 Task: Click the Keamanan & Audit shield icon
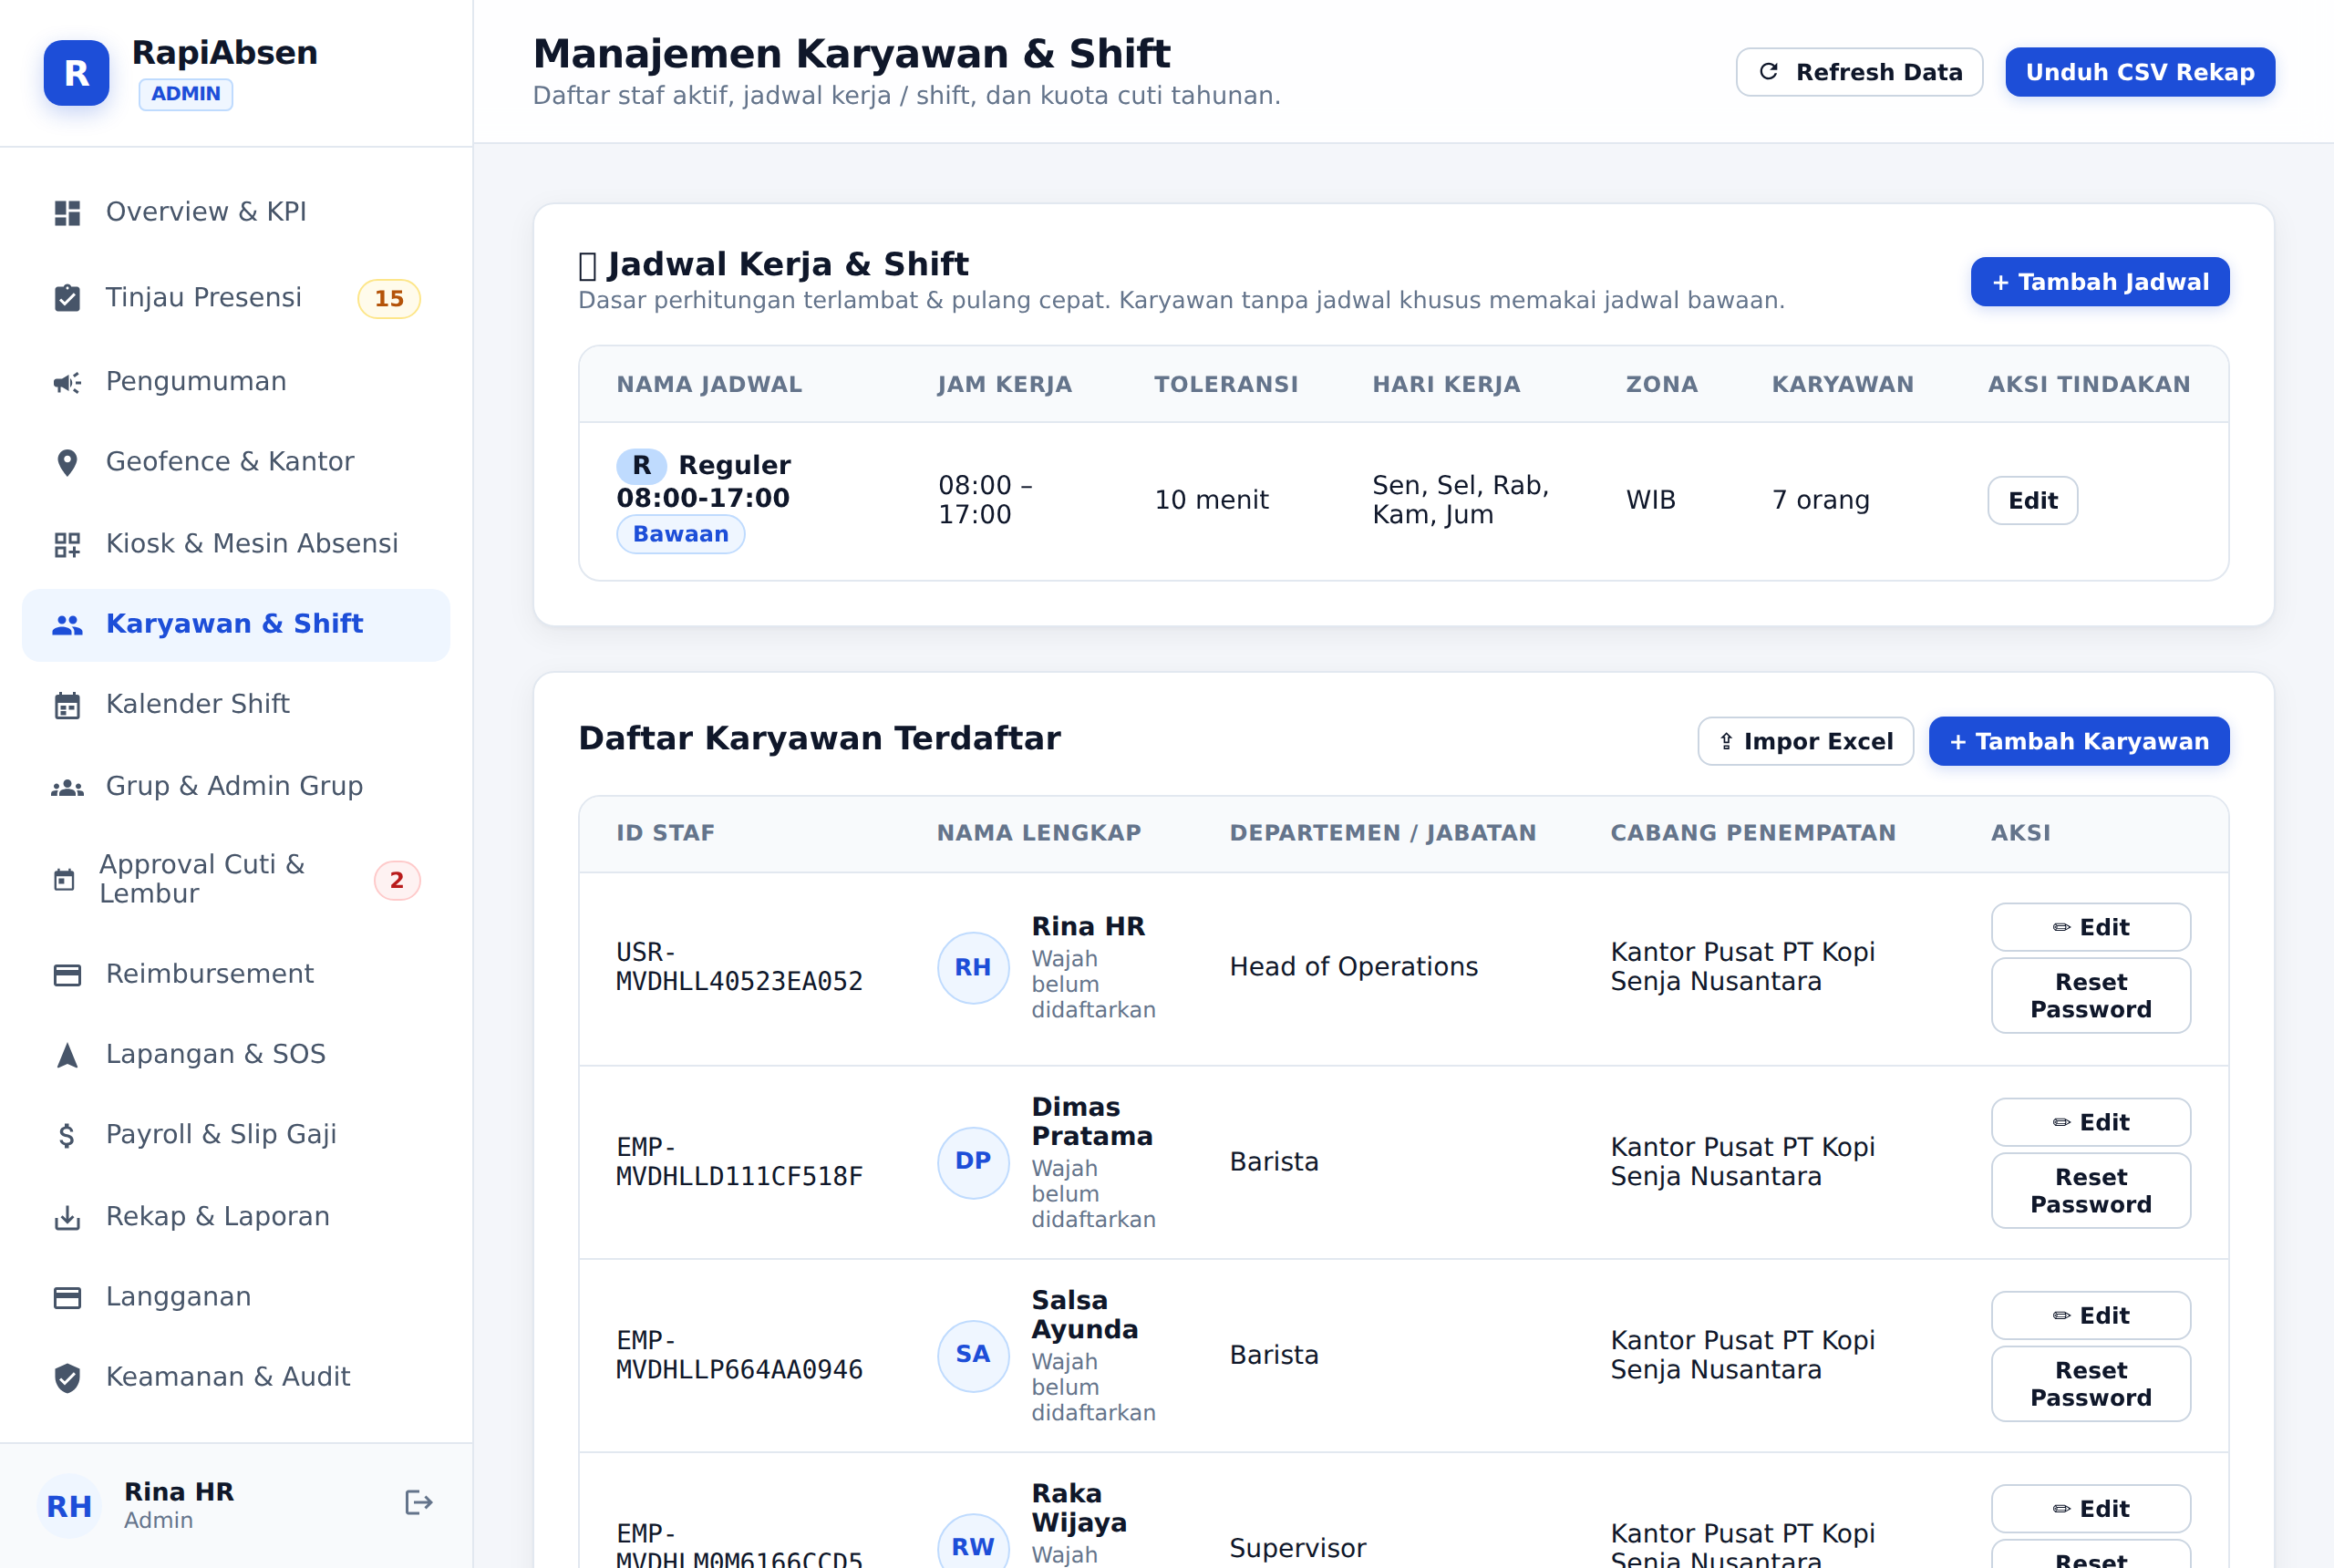[x=67, y=1378]
